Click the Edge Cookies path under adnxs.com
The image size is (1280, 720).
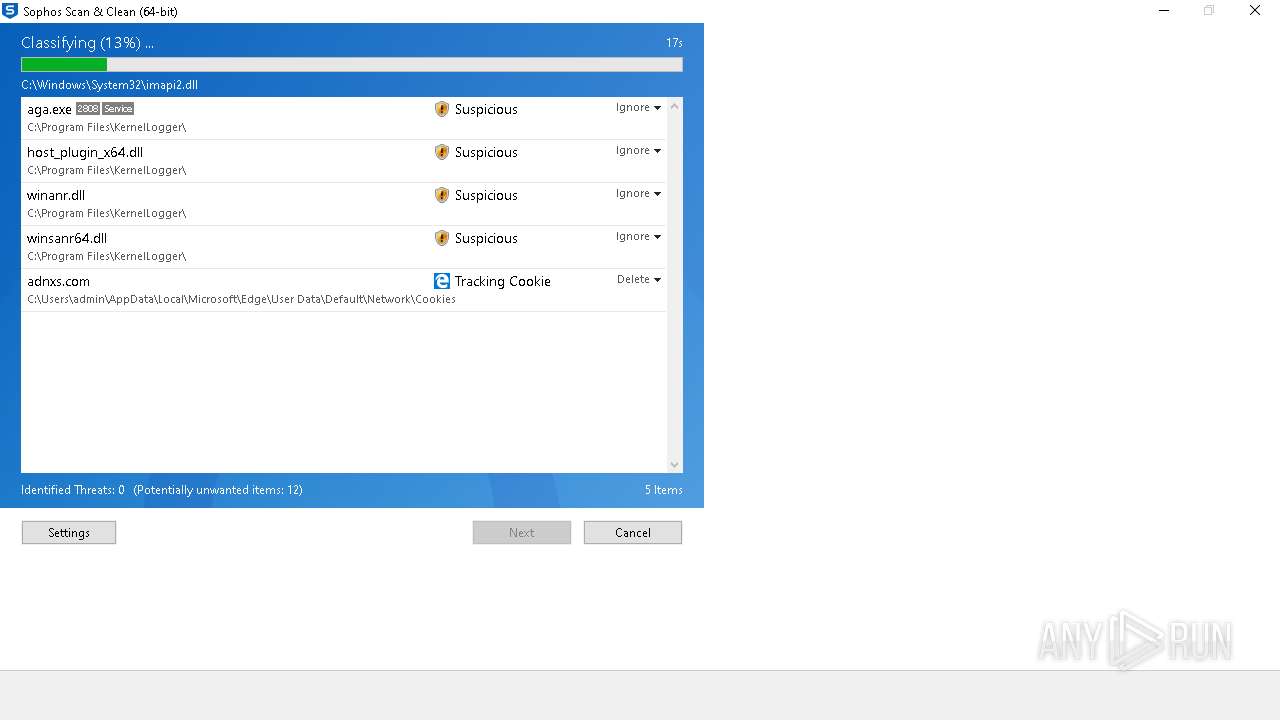click(241, 299)
